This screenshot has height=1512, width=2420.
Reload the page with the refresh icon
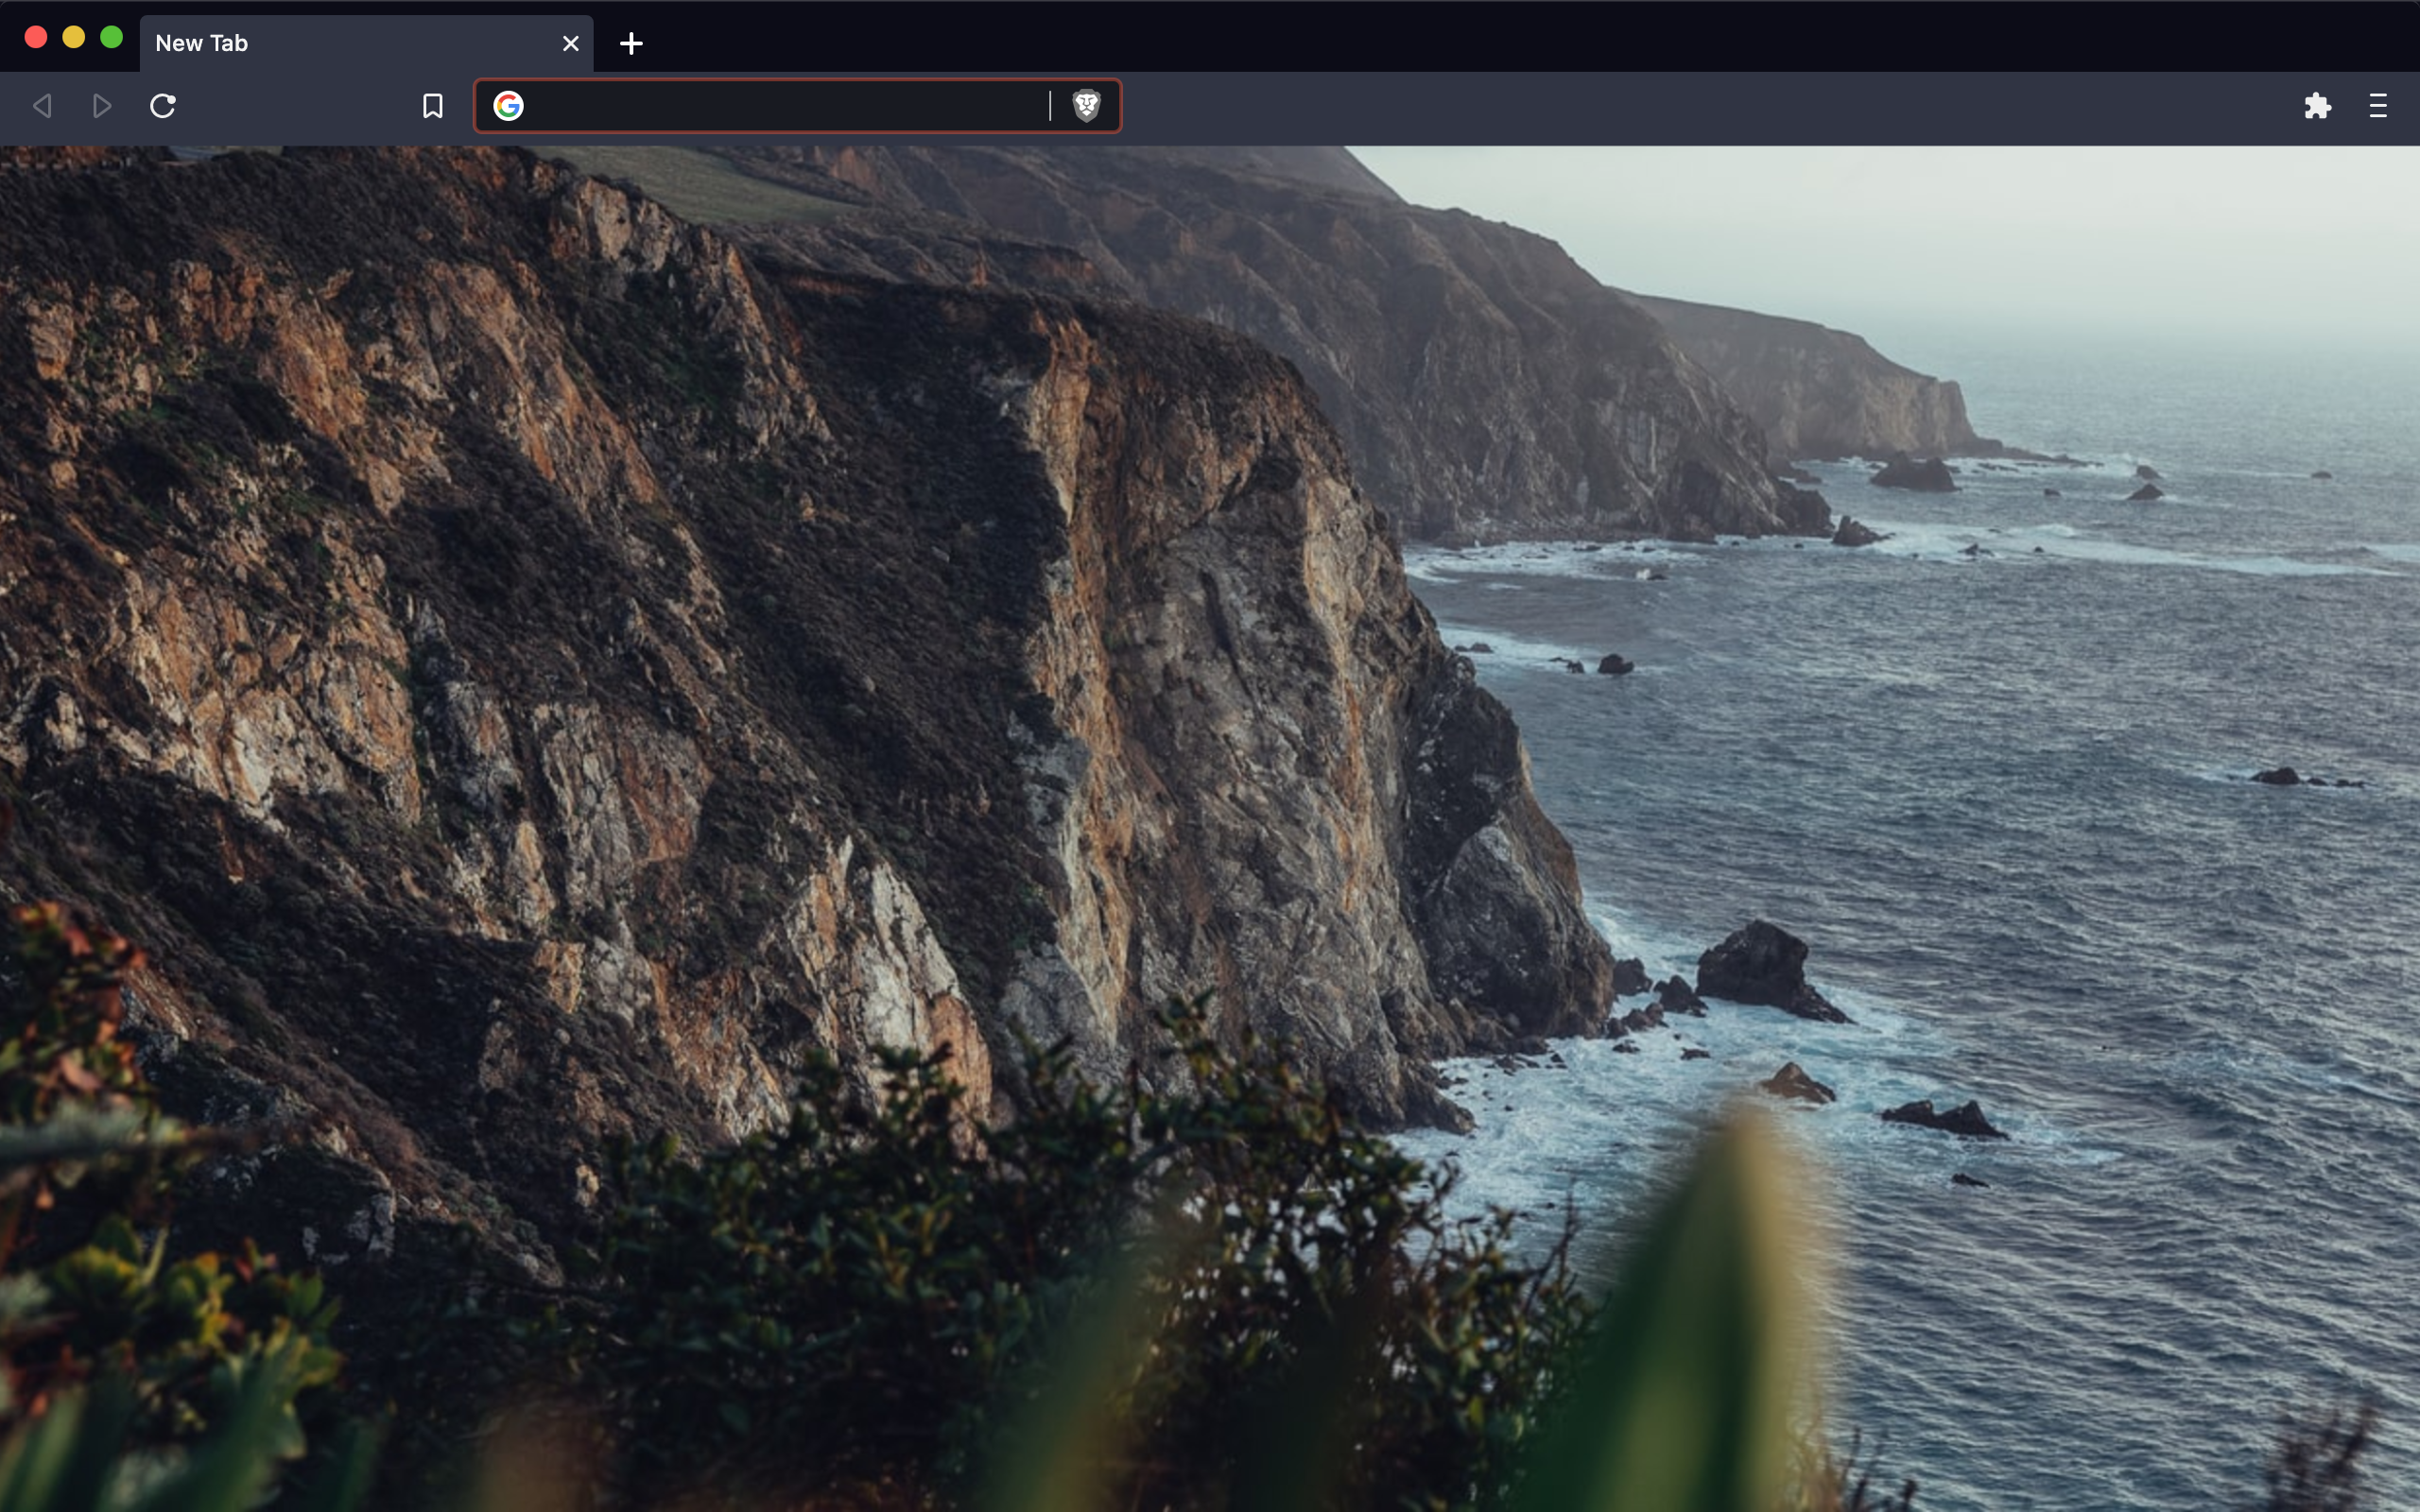[x=163, y=106]
